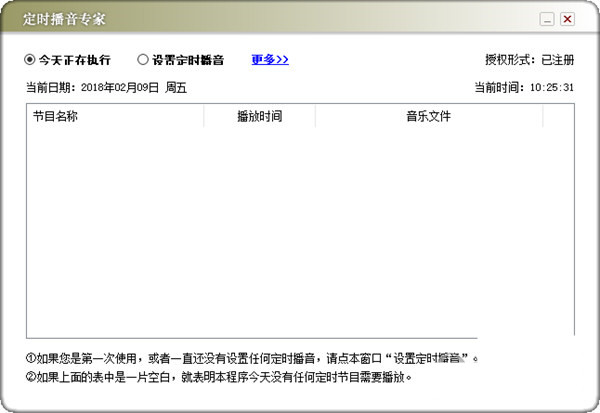The height and width of the screenshot is (413, 600).
Task: Click the 播放时间 column header
Action: [x=259, y=117]
